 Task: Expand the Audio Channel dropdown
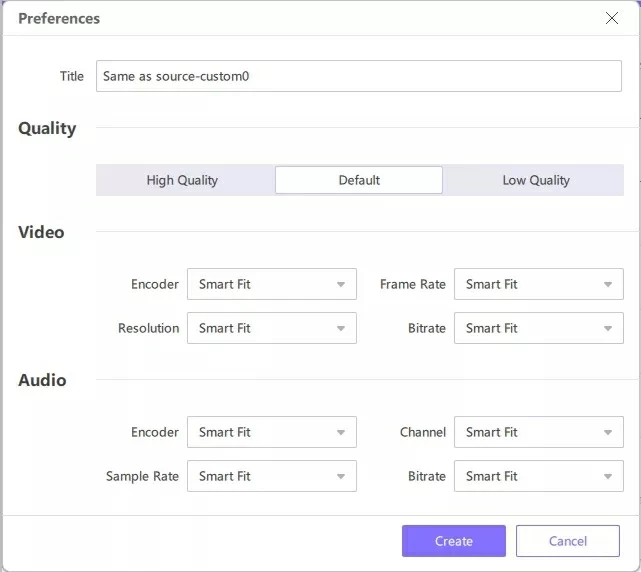point(538,432)
